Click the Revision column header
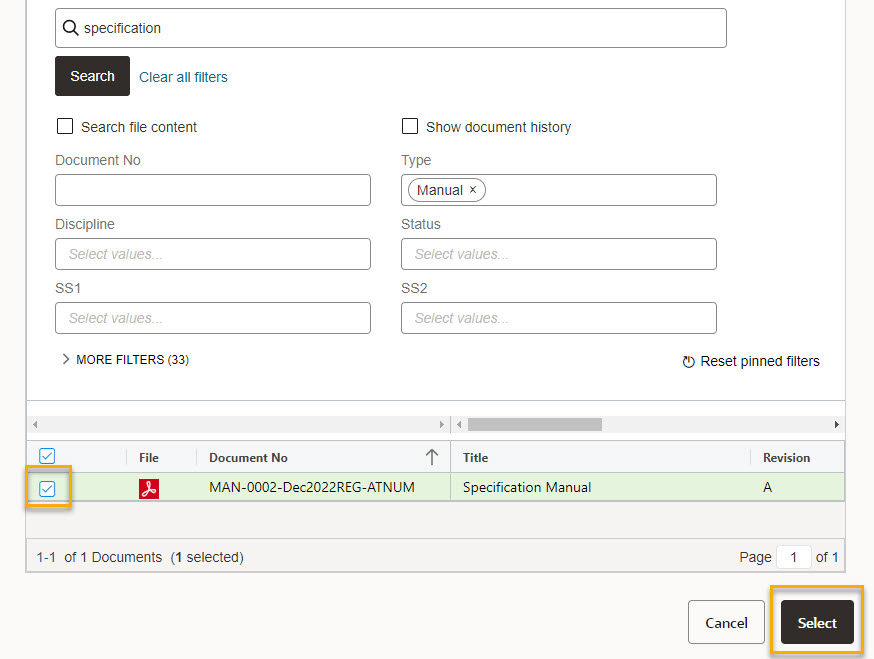874x659 pixels. tap(786, 458)
